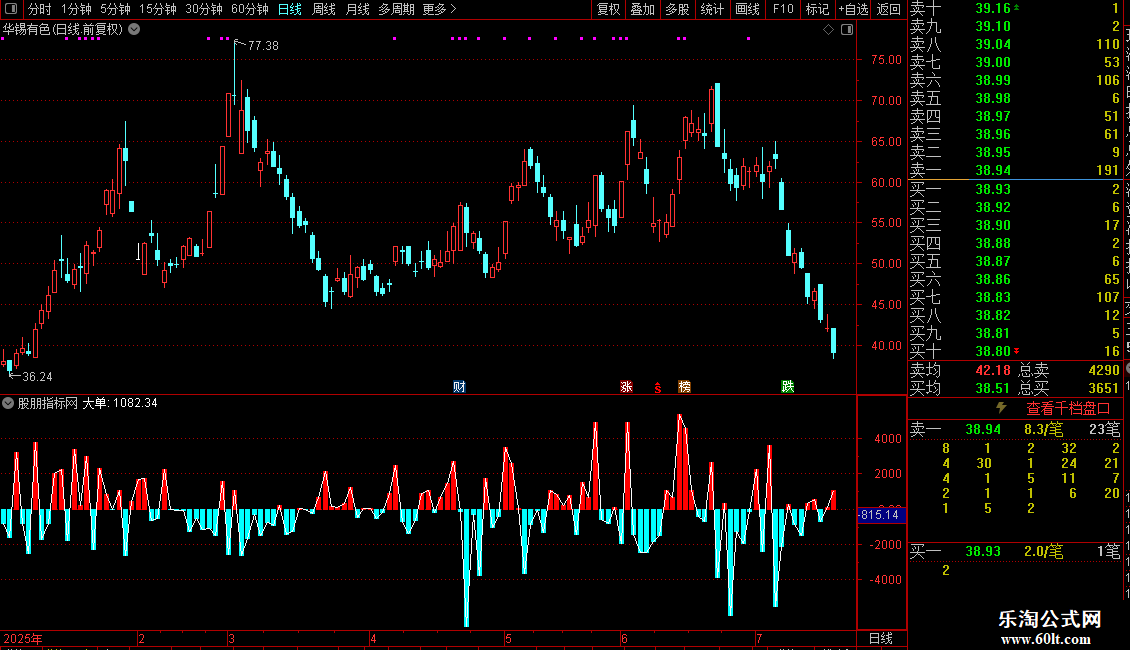
Task: Click the 8.3/笔 average trade value
Action: click(x=1044, y=429)
